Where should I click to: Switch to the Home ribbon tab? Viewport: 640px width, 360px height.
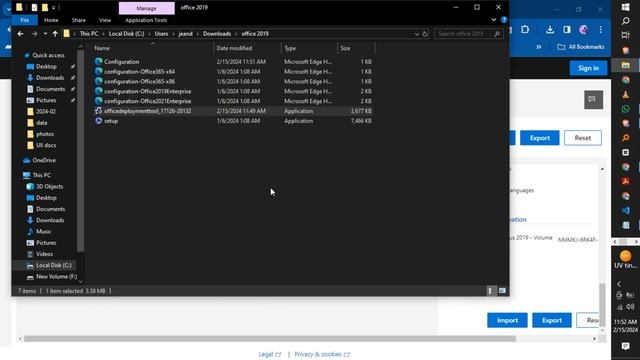51,20
